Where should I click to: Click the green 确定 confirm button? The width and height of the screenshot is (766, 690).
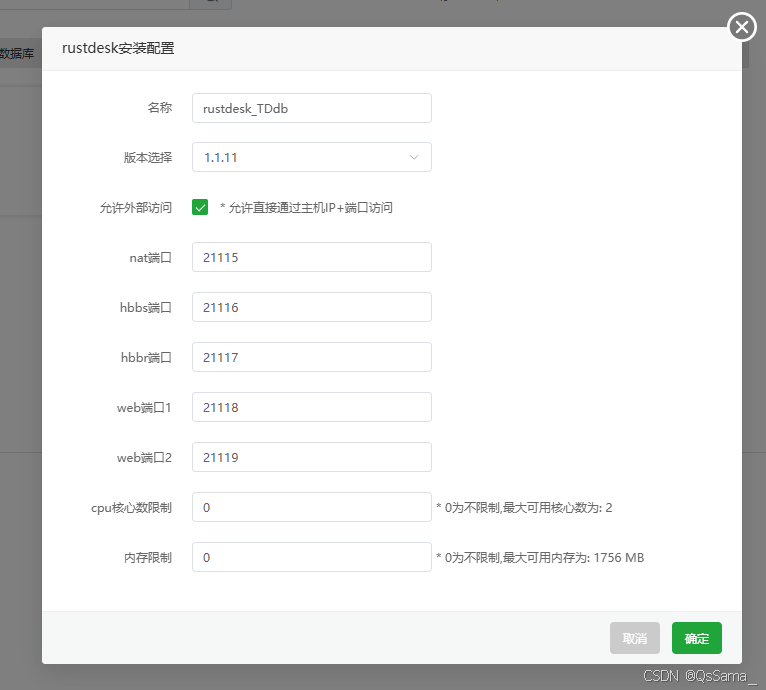[x=697, y=638]
